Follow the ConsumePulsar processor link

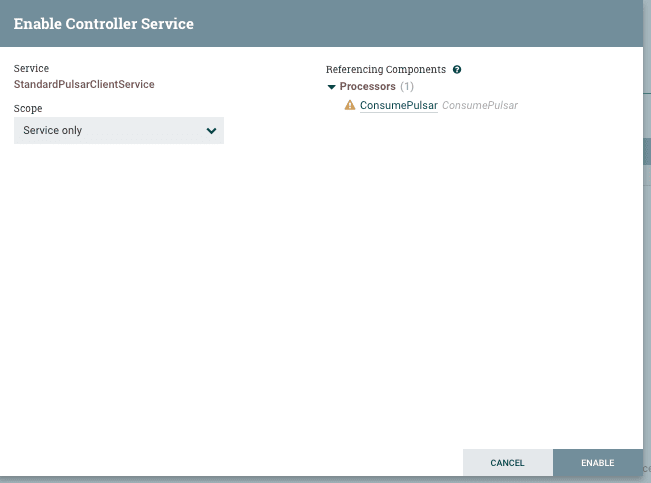(x=399, y=105)
